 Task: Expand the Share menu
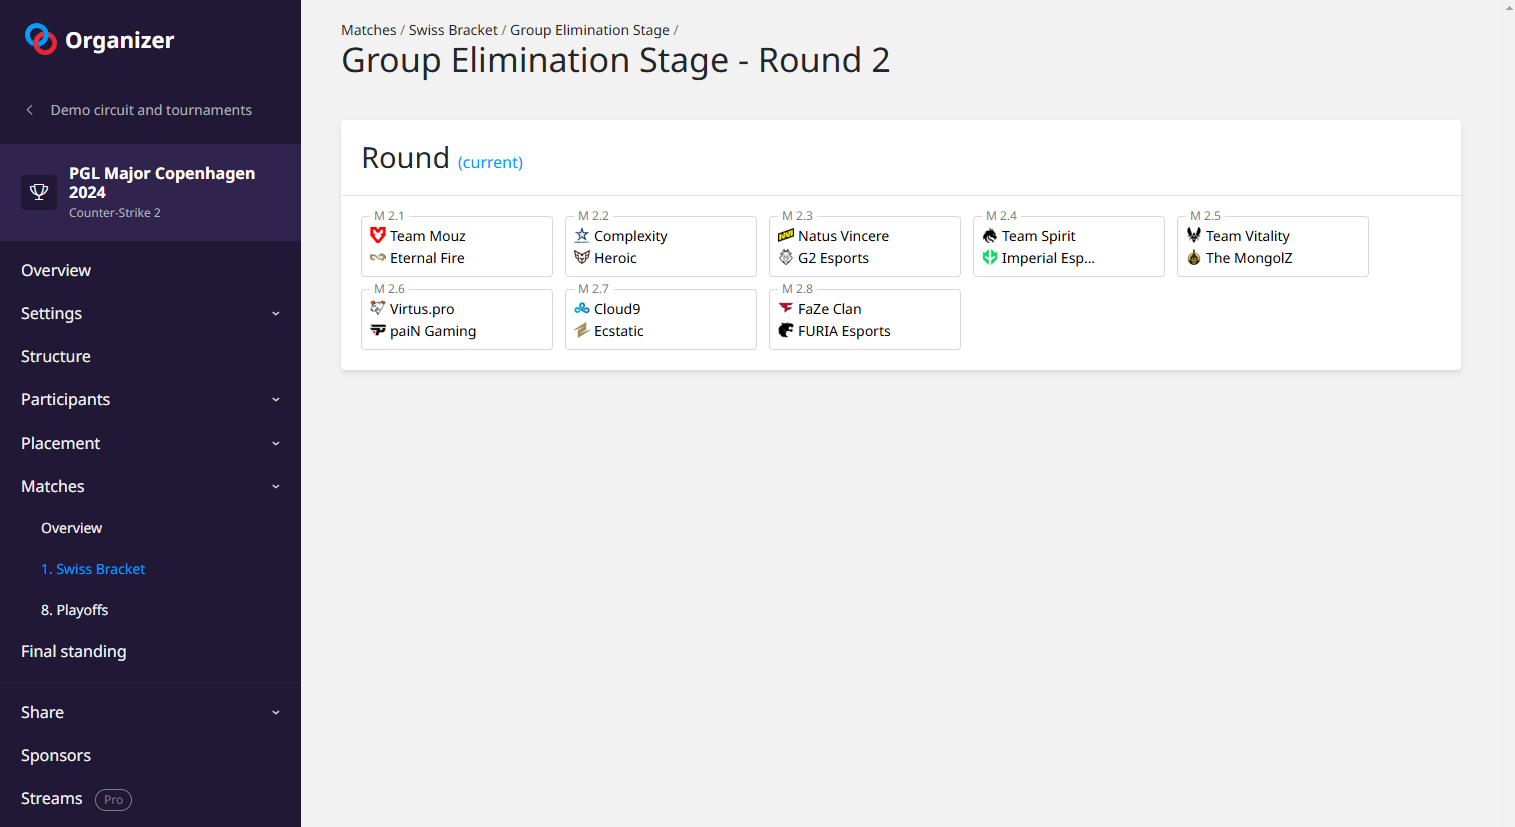(276, 713)
